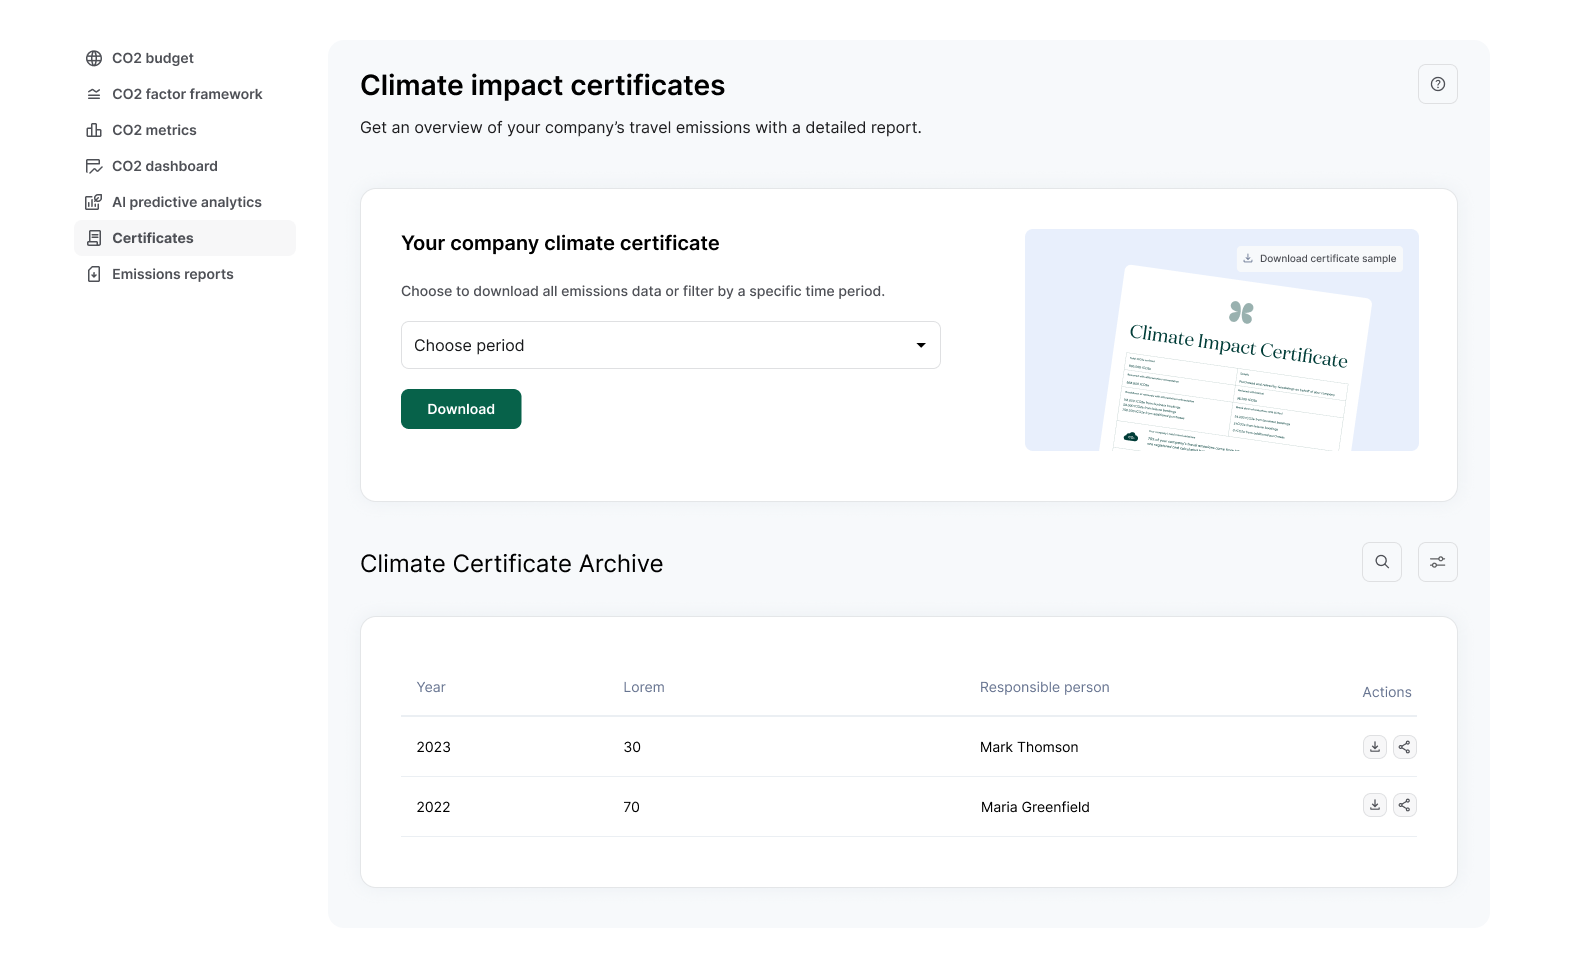Image resolution: width=1569 pixels, height=968 pixels.
Task: Download the 2023 certificate row
Action: pyautogui.click(x=1375, y=747)
